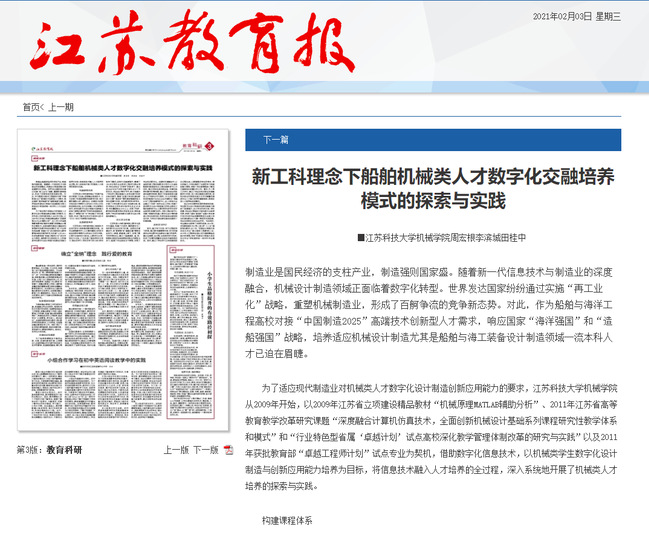Click the 下一篇 next article tab

(275, 140)
